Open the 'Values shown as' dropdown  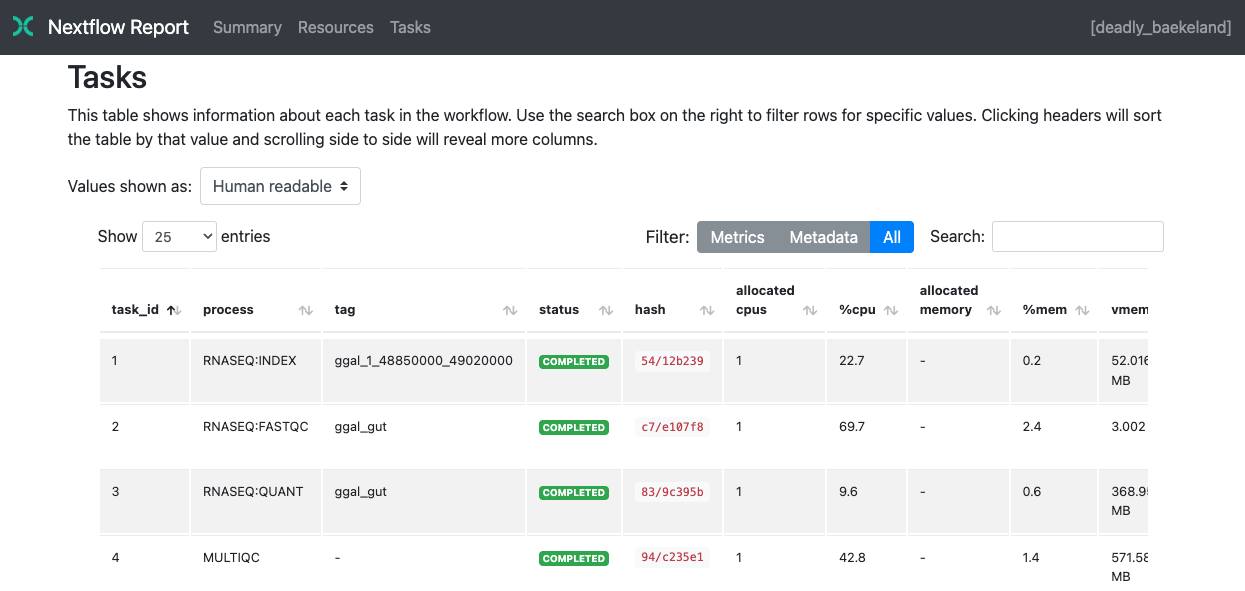(x=280, y=186)
